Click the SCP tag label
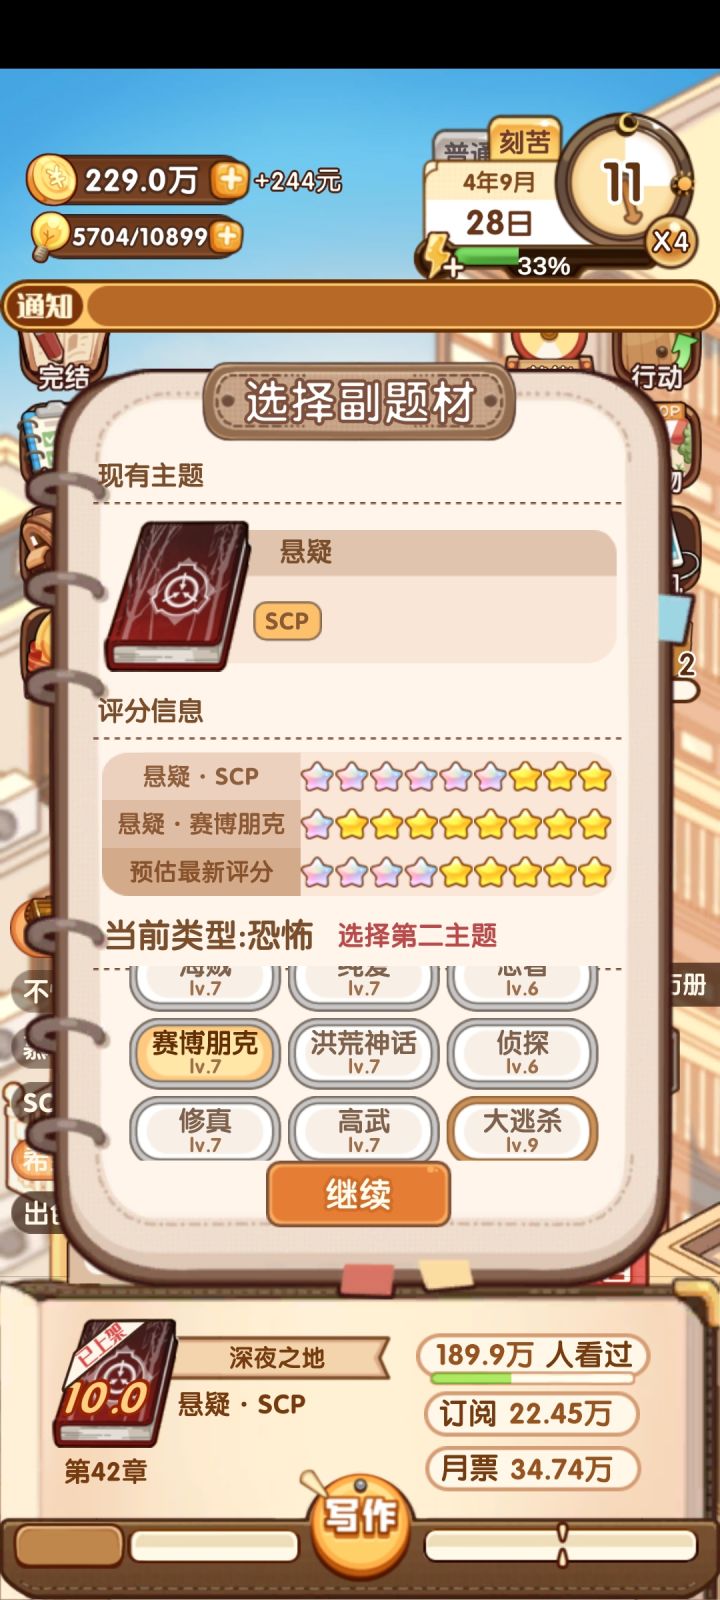This screenshot has width=720, height=1600. coord(287,621)
